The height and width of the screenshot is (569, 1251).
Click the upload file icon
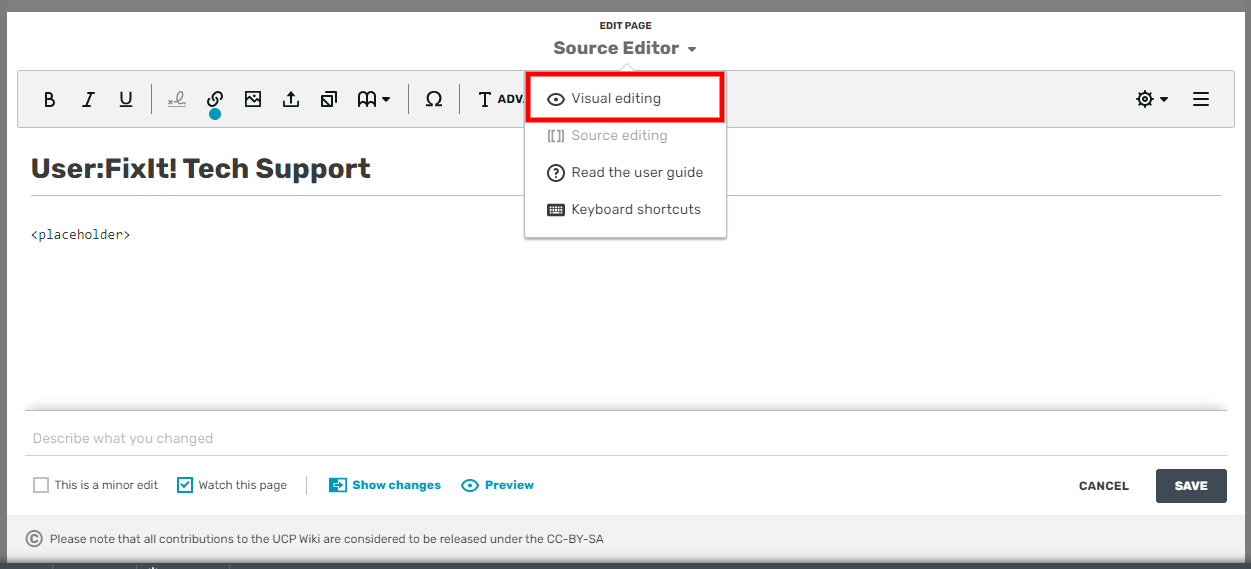pyautogui.click(x=291, y=99)
